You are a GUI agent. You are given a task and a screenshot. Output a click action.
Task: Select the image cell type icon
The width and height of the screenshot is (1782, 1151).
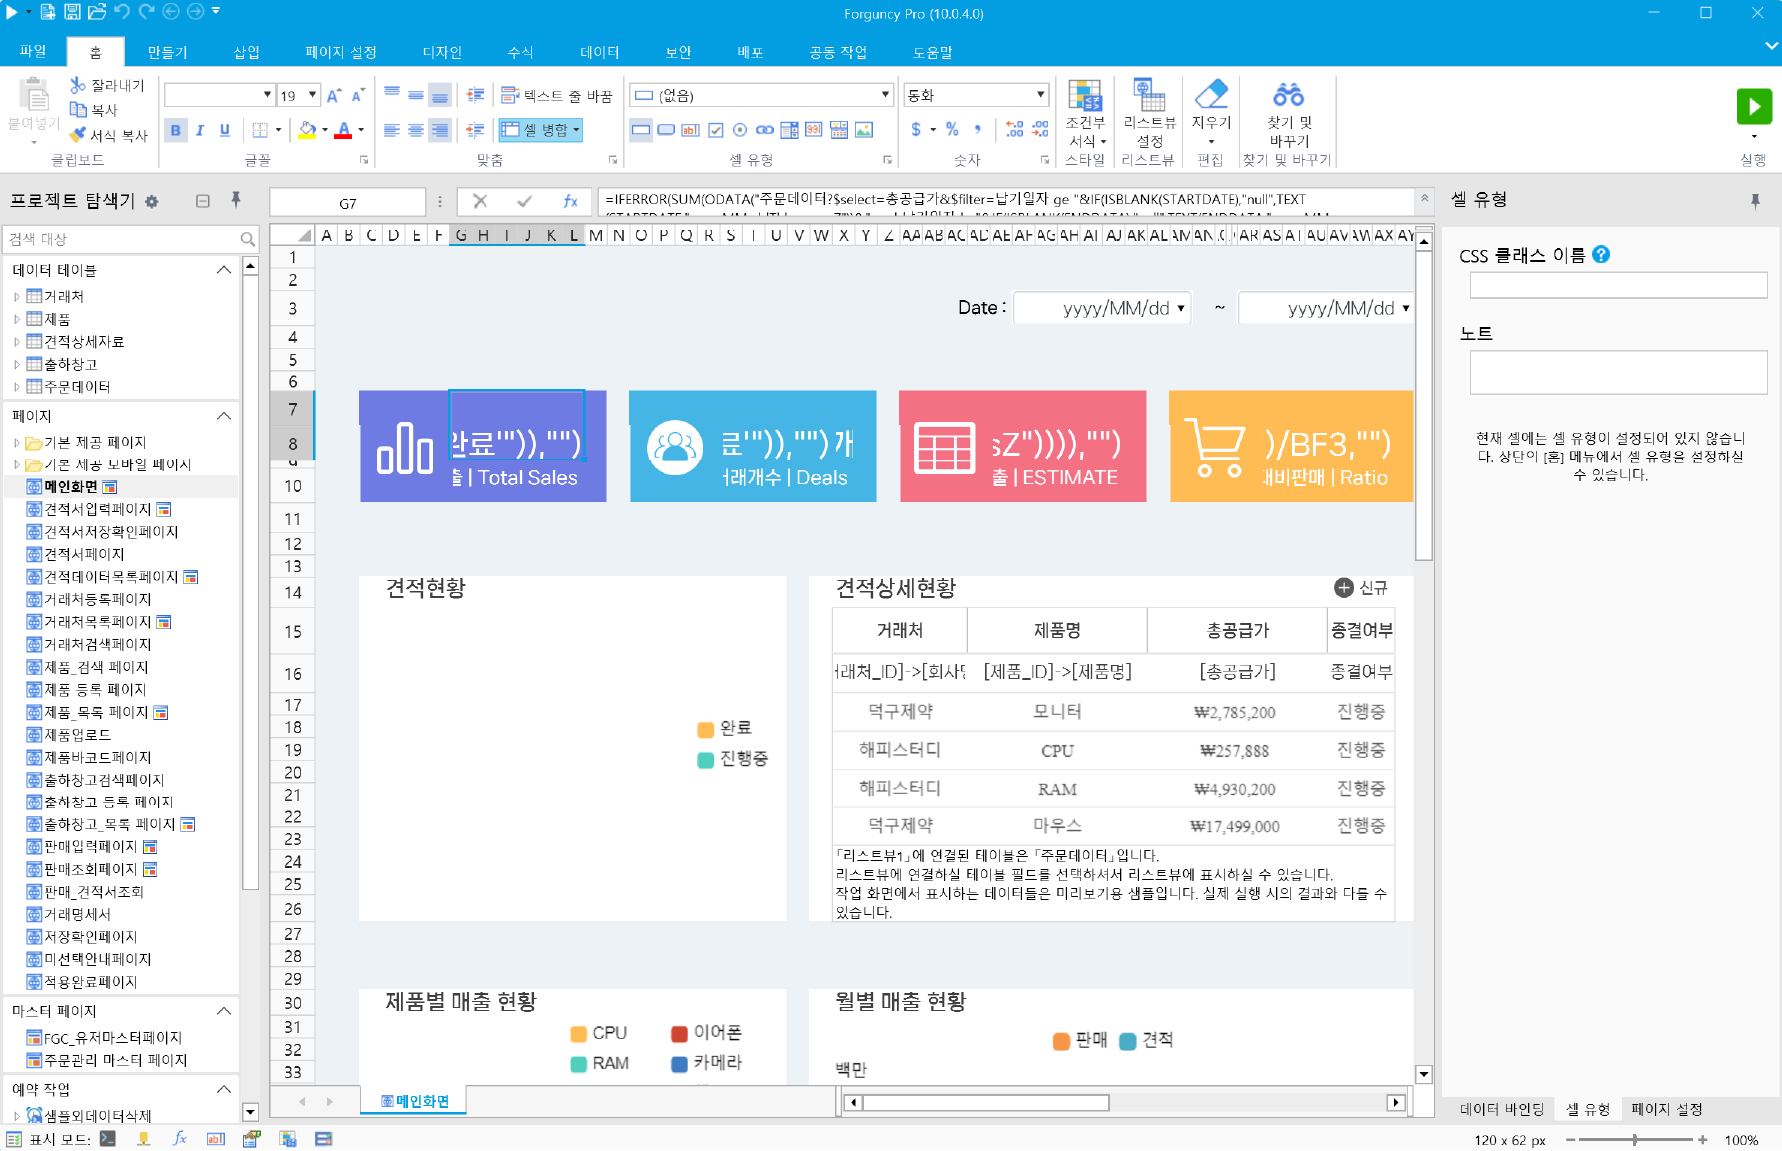point(864,130)
